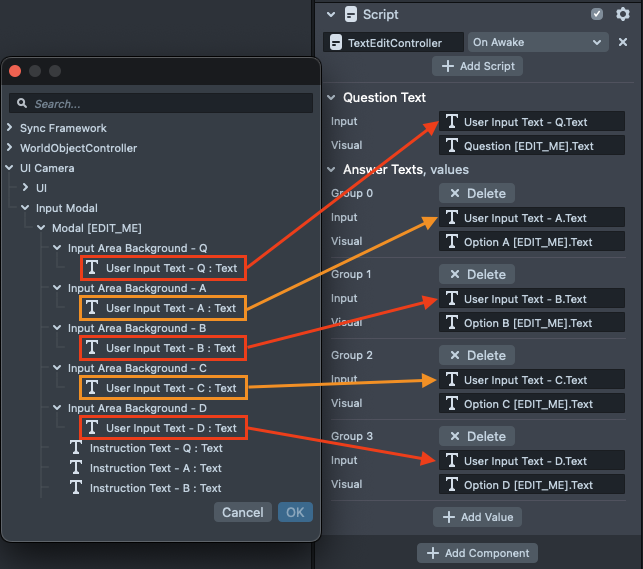Select User Input Text - Q : Text row
Image resolution: width=643 pixels, height=569 pixels.
(x=163, y=268)
